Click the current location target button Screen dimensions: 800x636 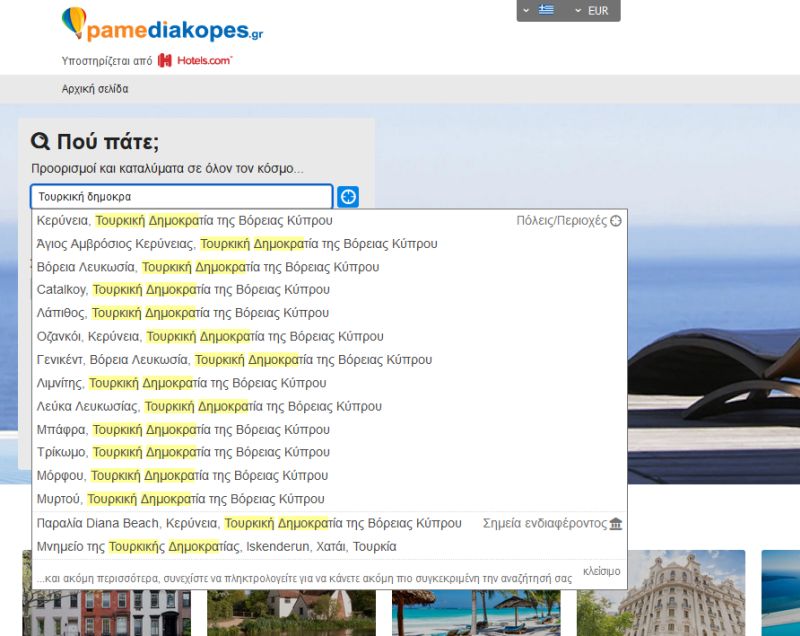(x=348, y=196)
